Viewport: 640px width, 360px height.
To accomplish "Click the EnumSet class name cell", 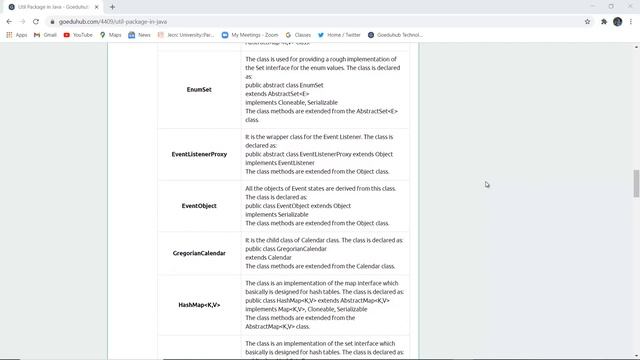I will click(199, 89).
